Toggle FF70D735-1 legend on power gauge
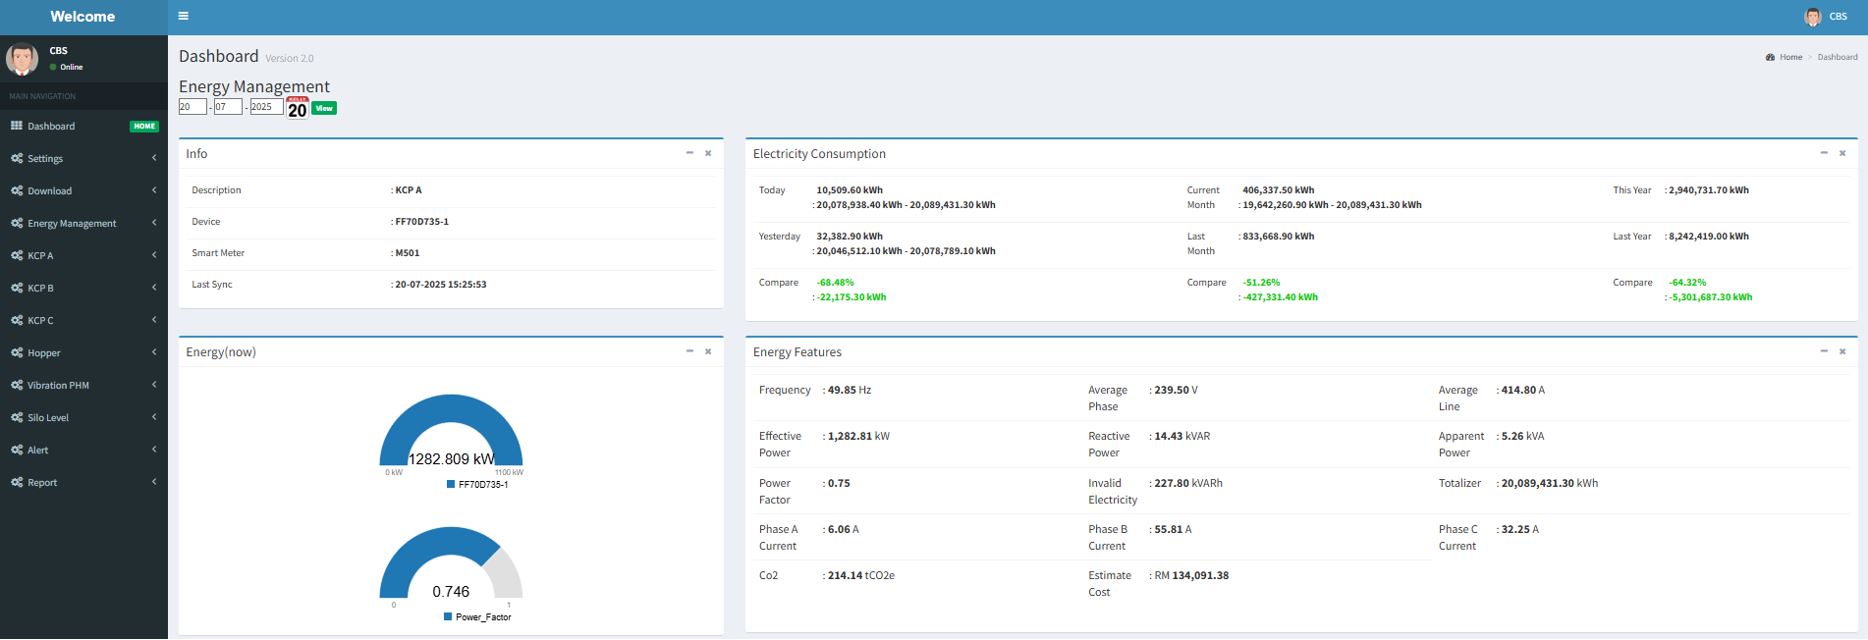Viewport: 1868px width, 640px height. click(477, 484)
